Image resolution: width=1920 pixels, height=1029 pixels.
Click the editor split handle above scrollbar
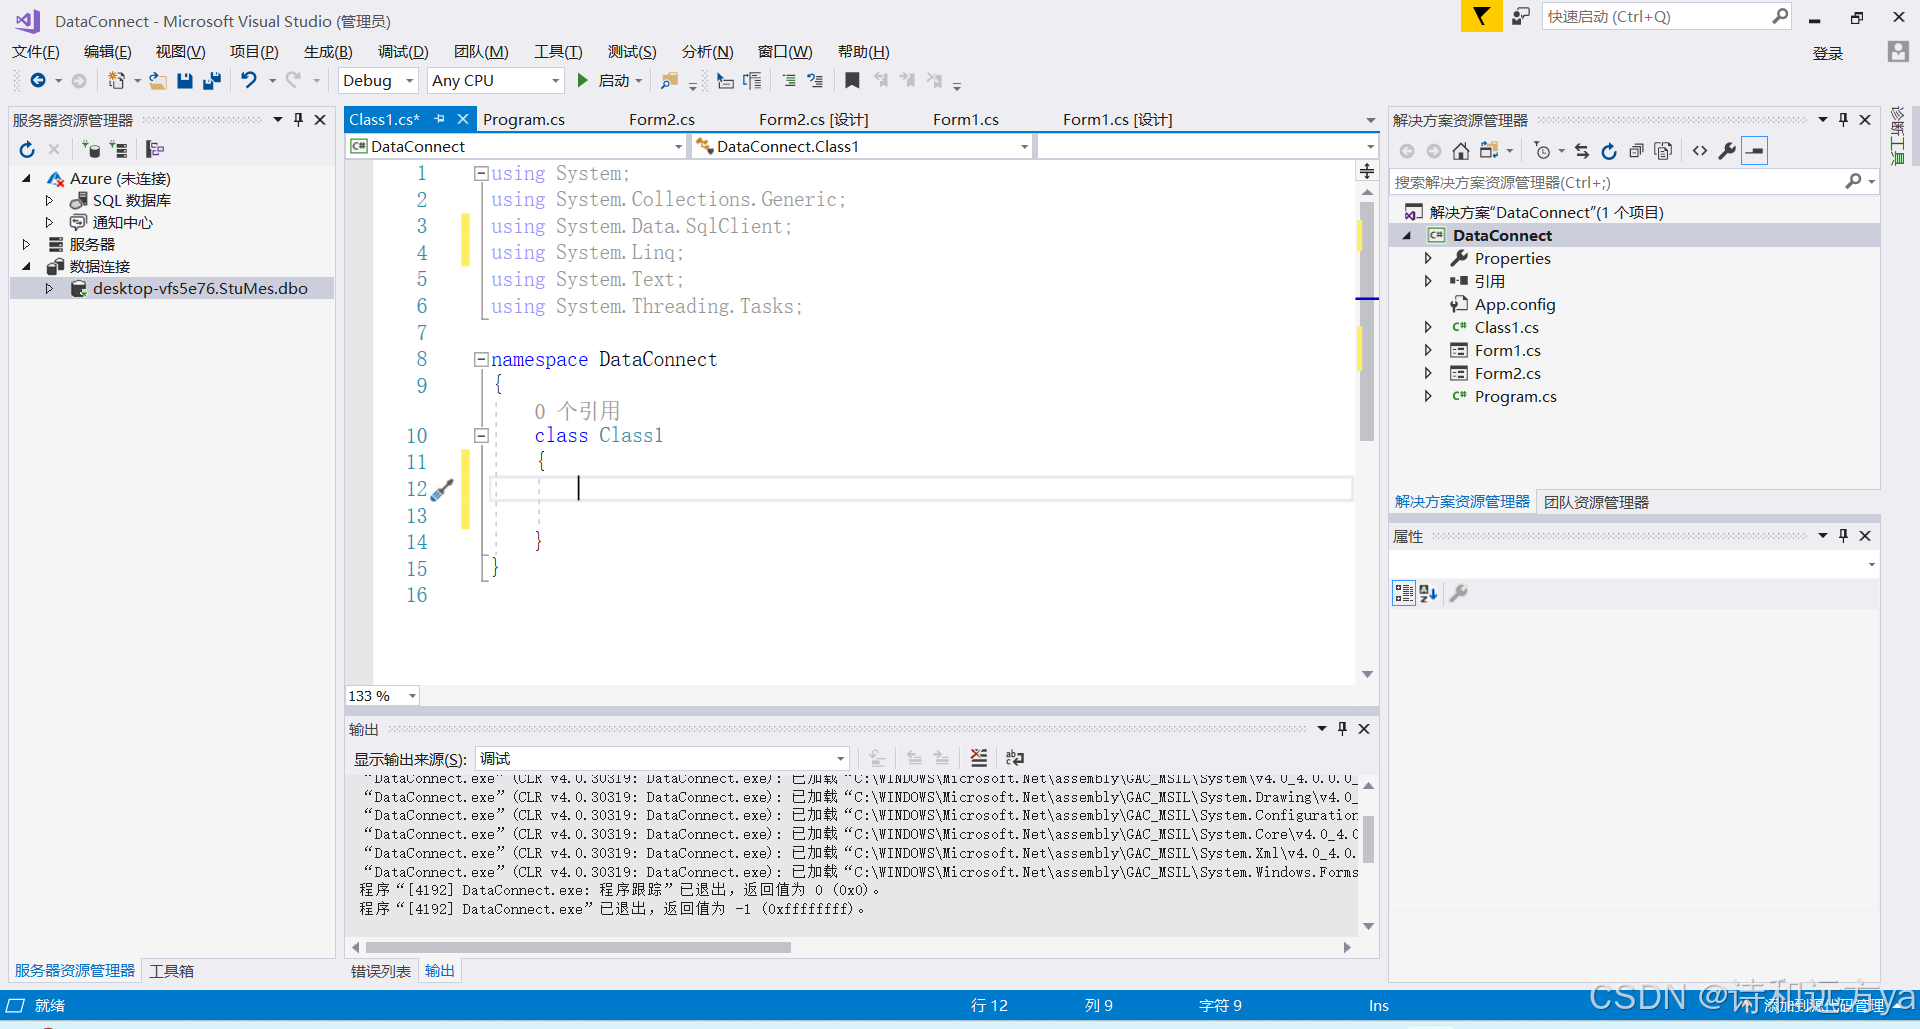(x=1367, y=172)
